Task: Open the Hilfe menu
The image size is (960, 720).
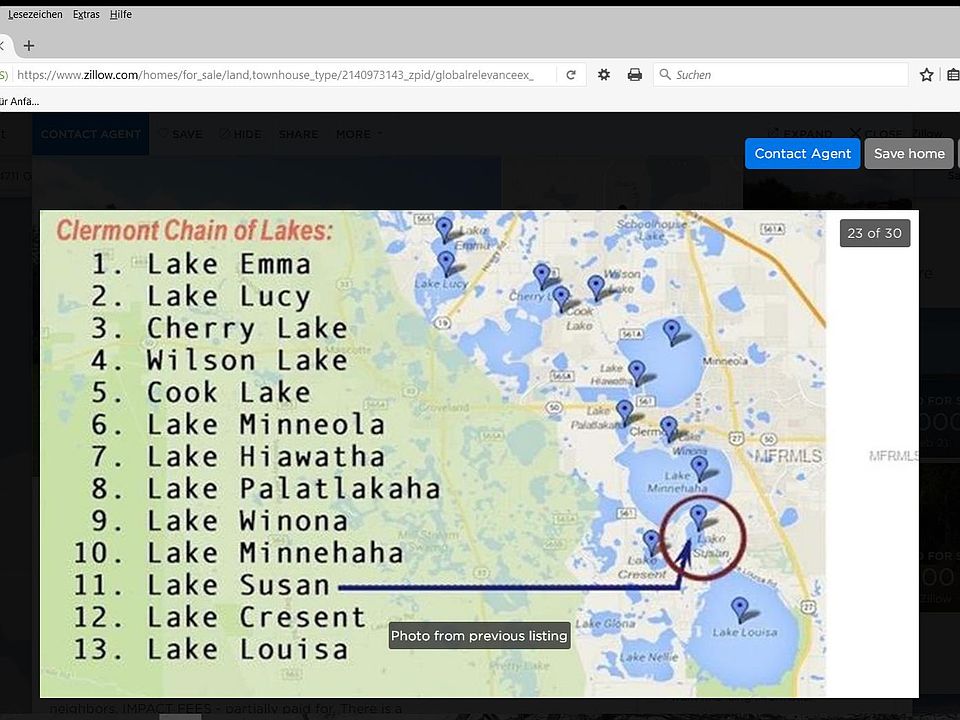Action: tap(121, 14)
